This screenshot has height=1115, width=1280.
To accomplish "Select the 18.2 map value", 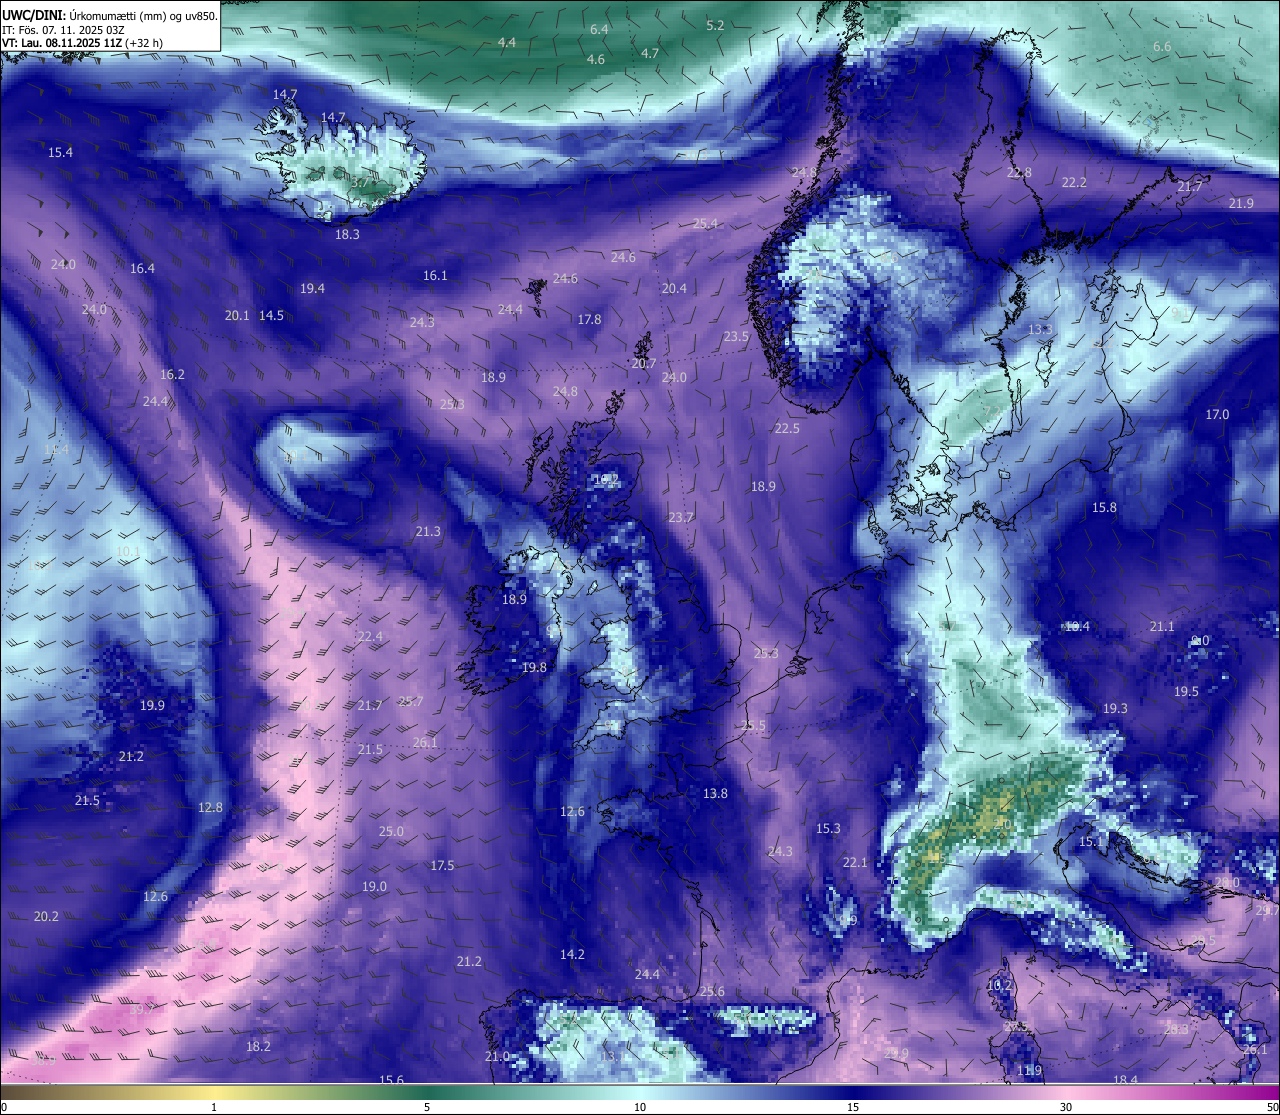I will (258, 1047).
